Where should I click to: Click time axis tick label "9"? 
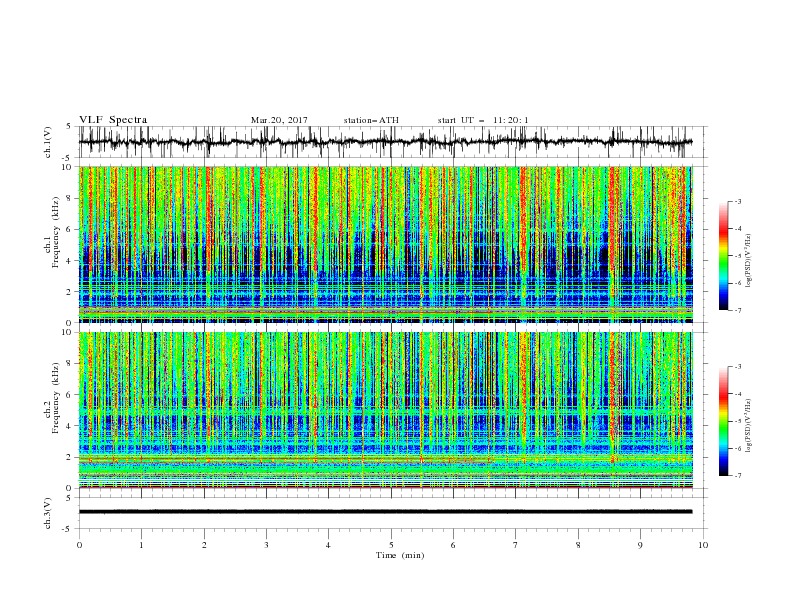point(640,545)
